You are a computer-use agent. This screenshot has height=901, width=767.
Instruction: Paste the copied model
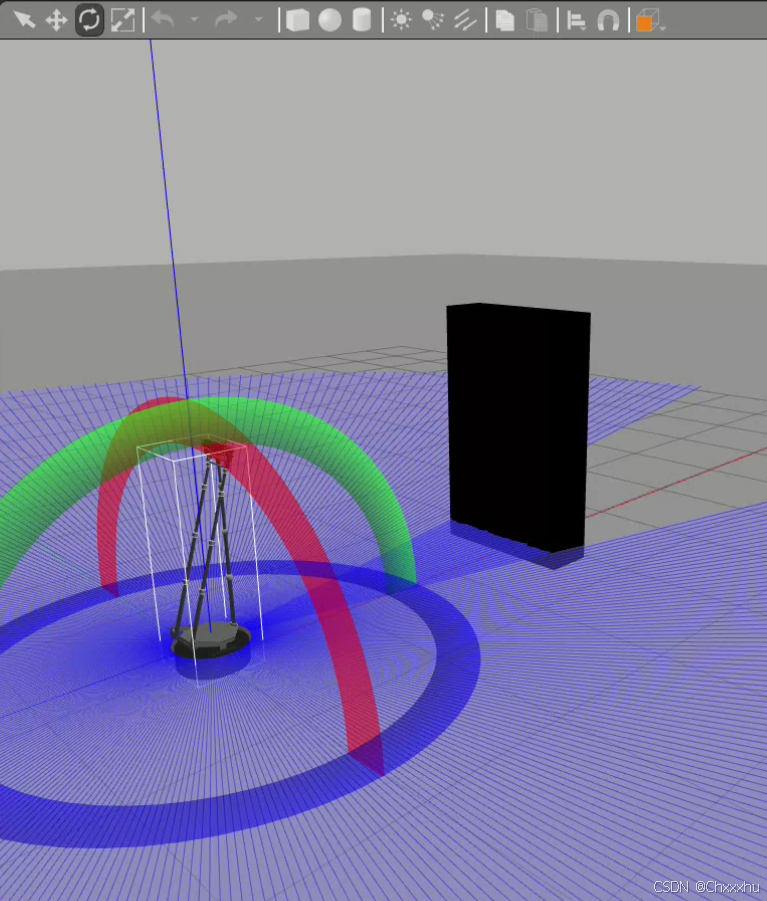coord(537,21)
